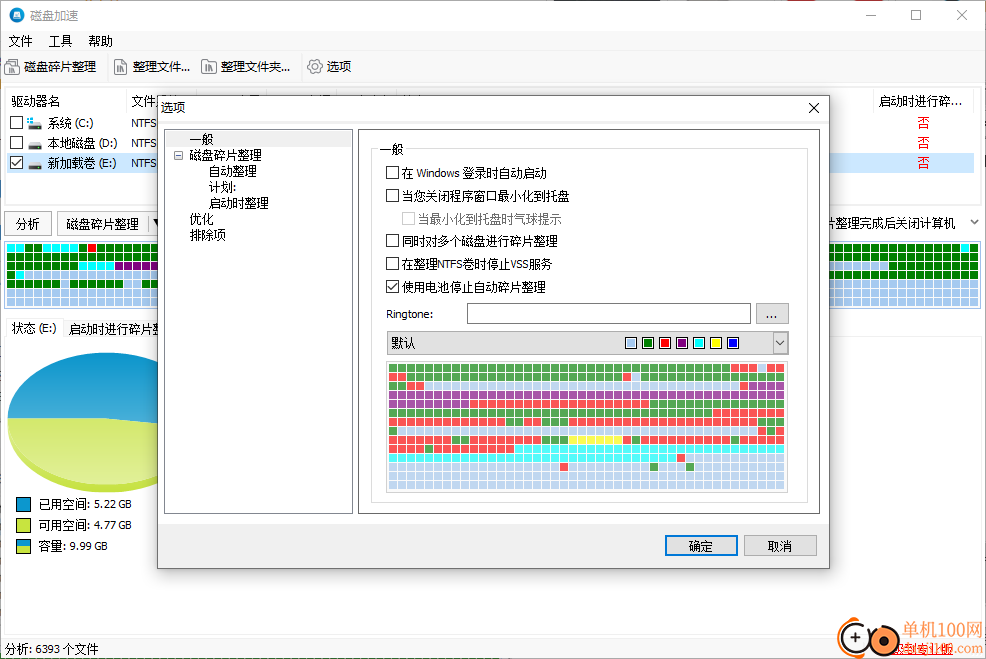Click the 分析 button

tap(28, 224)
